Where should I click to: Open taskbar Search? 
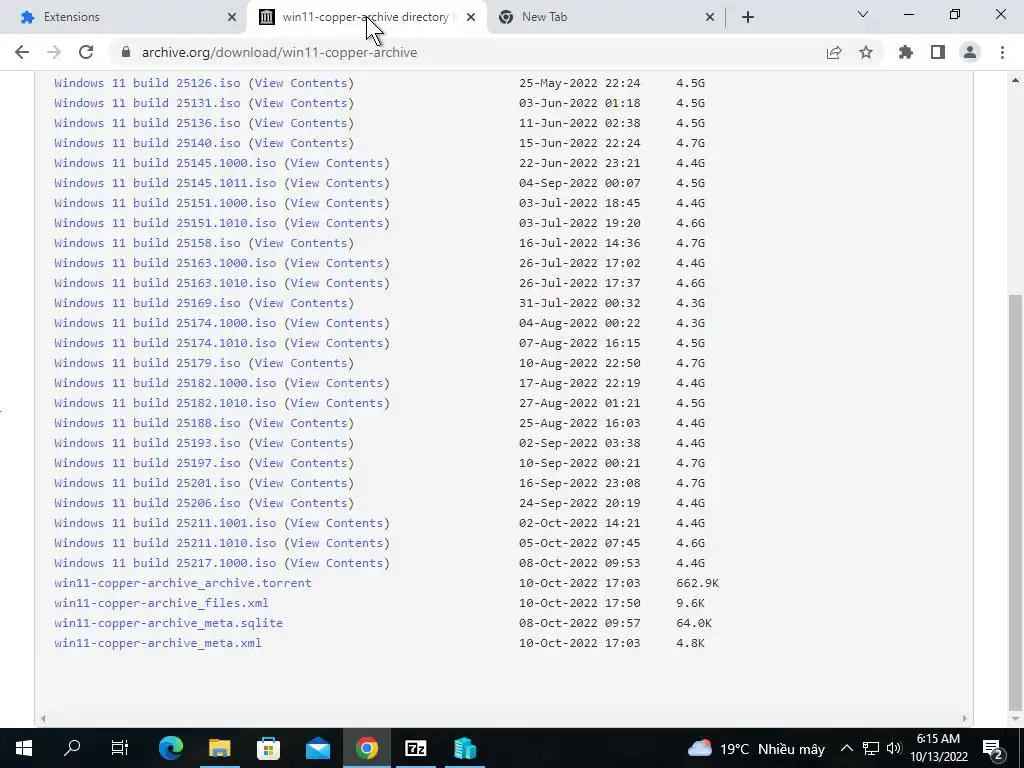coord(72,748)
